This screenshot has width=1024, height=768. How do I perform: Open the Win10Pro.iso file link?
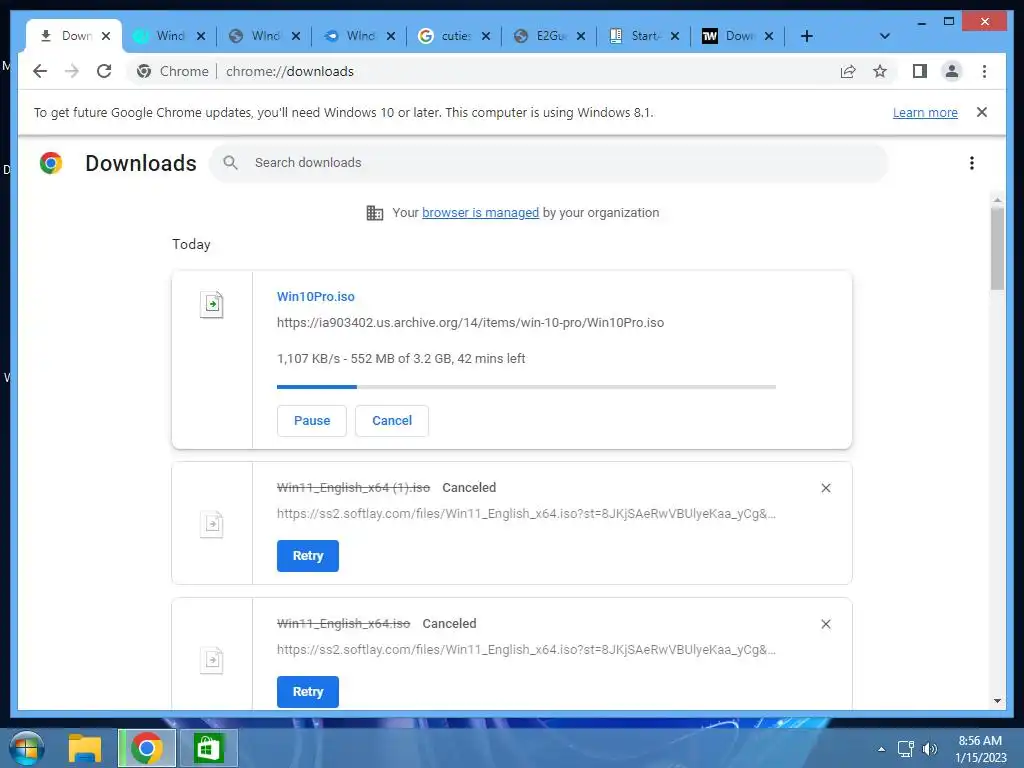[315, 296]
